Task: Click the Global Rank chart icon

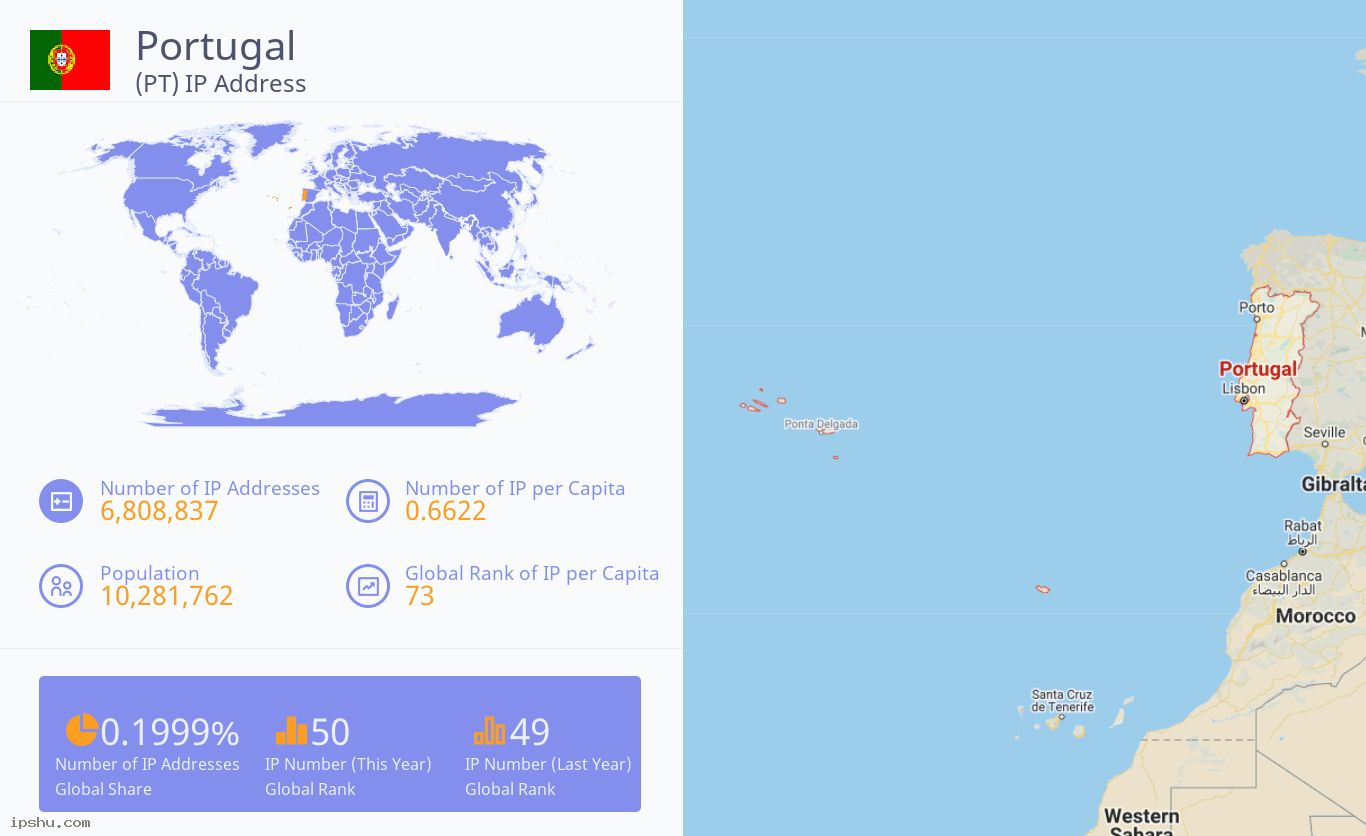Action: click(368, 586)
